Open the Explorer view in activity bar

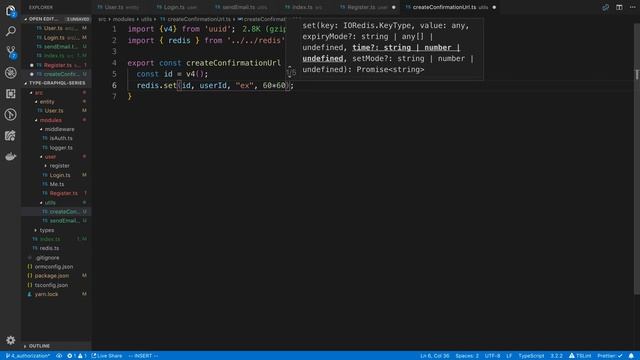click(x=11, y=11)
